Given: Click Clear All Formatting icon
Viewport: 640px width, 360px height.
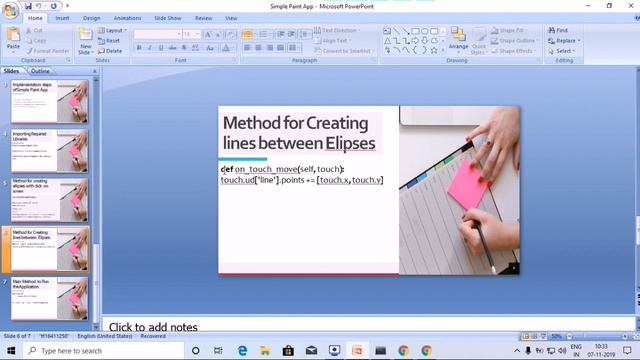Looking at the screenshot, I should point(231,35).
